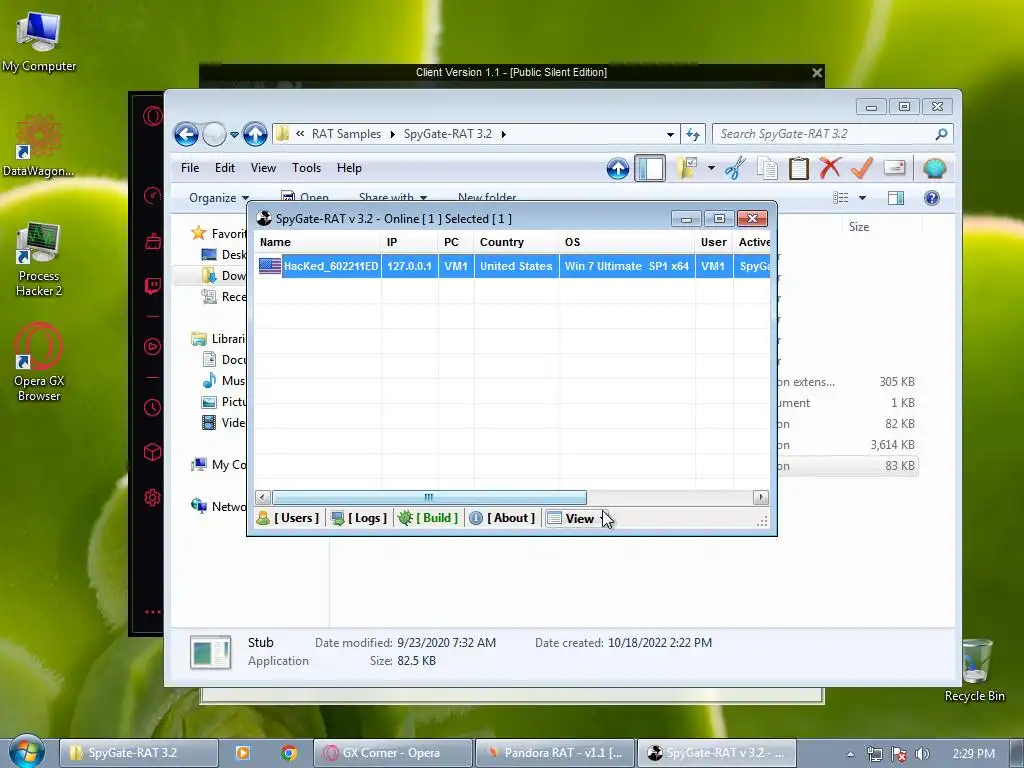Click the red X Delete toolbar icon

830,168
